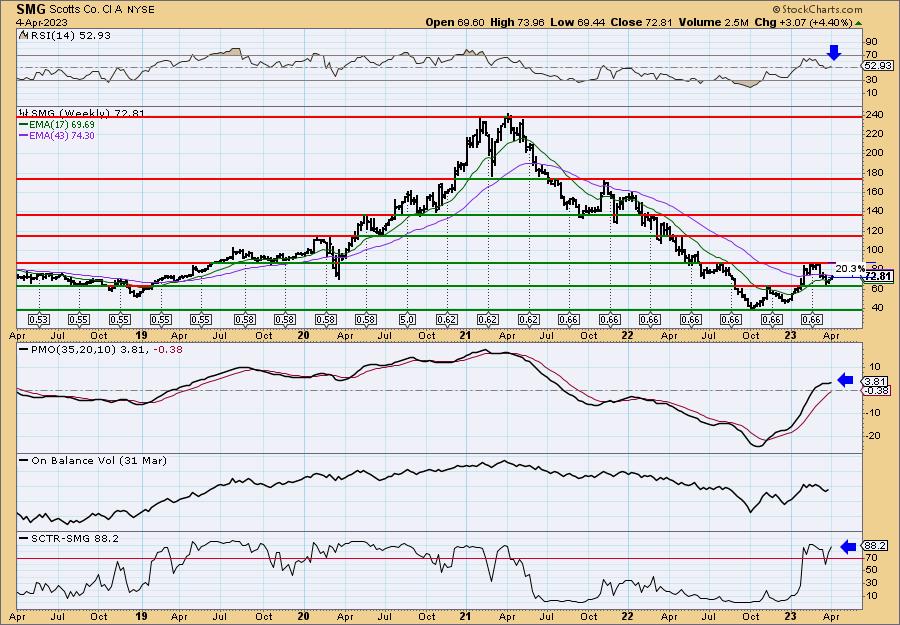The width and height of the screenshot is (900, 625).
Task: Click the -0.38 PMO signal value tag
Action: click(x=877, y=391)
